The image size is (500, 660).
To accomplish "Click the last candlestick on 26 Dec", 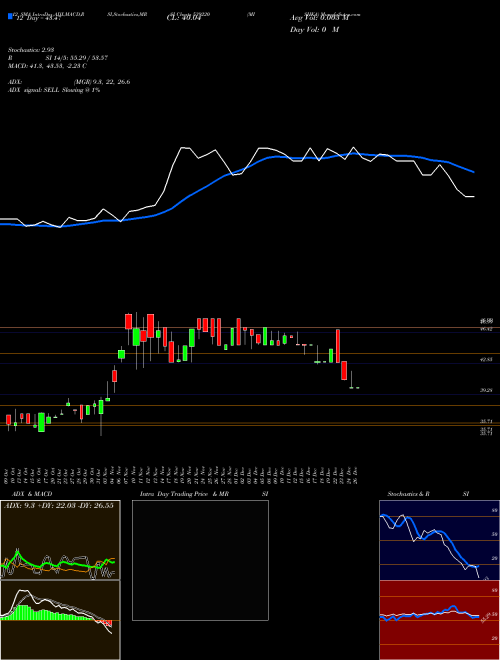I will 357,387.
